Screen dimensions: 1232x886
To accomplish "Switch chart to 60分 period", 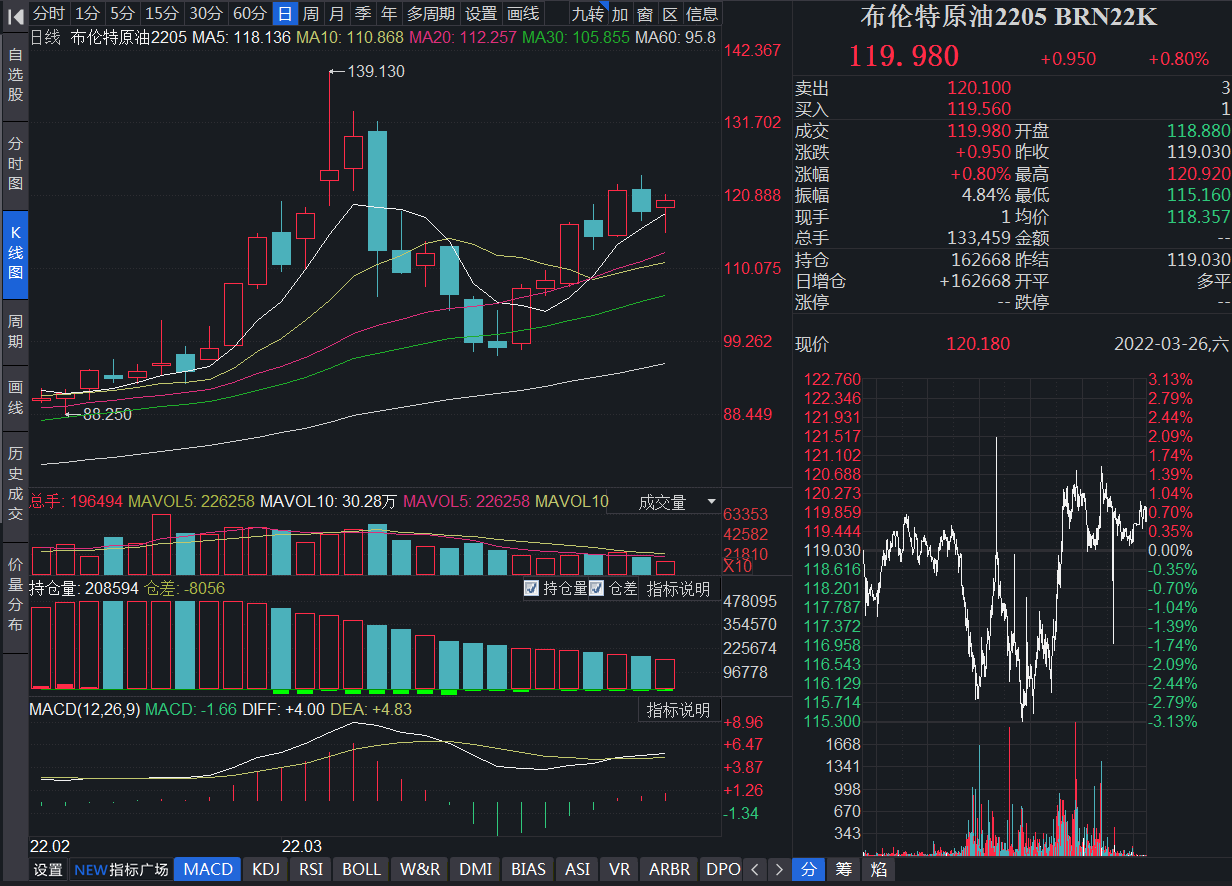I will tap(249, 14).
